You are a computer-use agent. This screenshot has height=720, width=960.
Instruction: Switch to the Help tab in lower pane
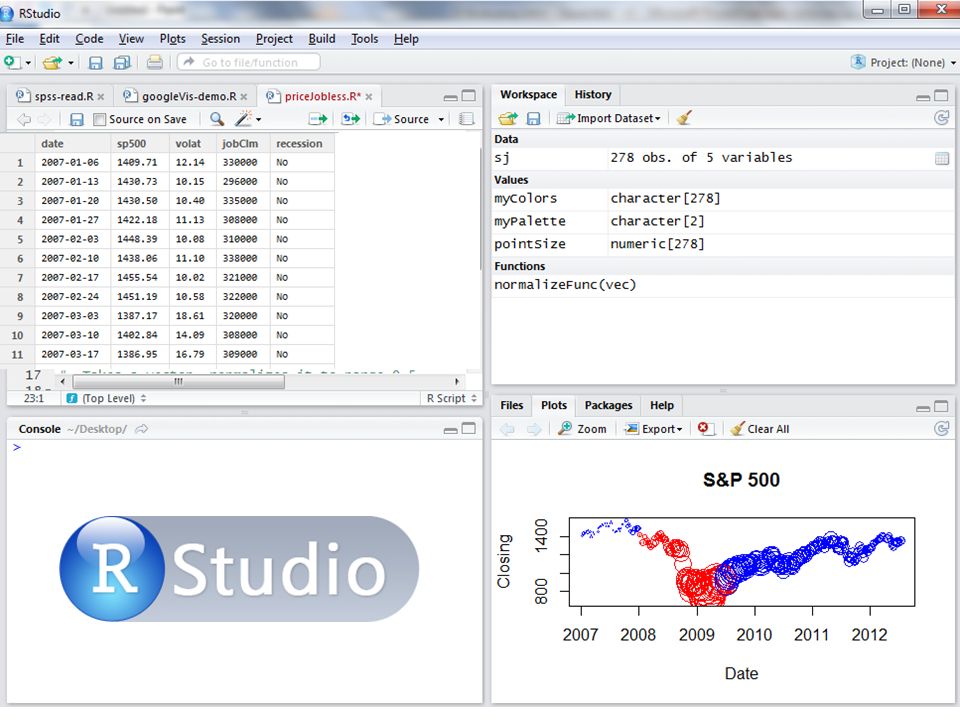coord(662,405)
